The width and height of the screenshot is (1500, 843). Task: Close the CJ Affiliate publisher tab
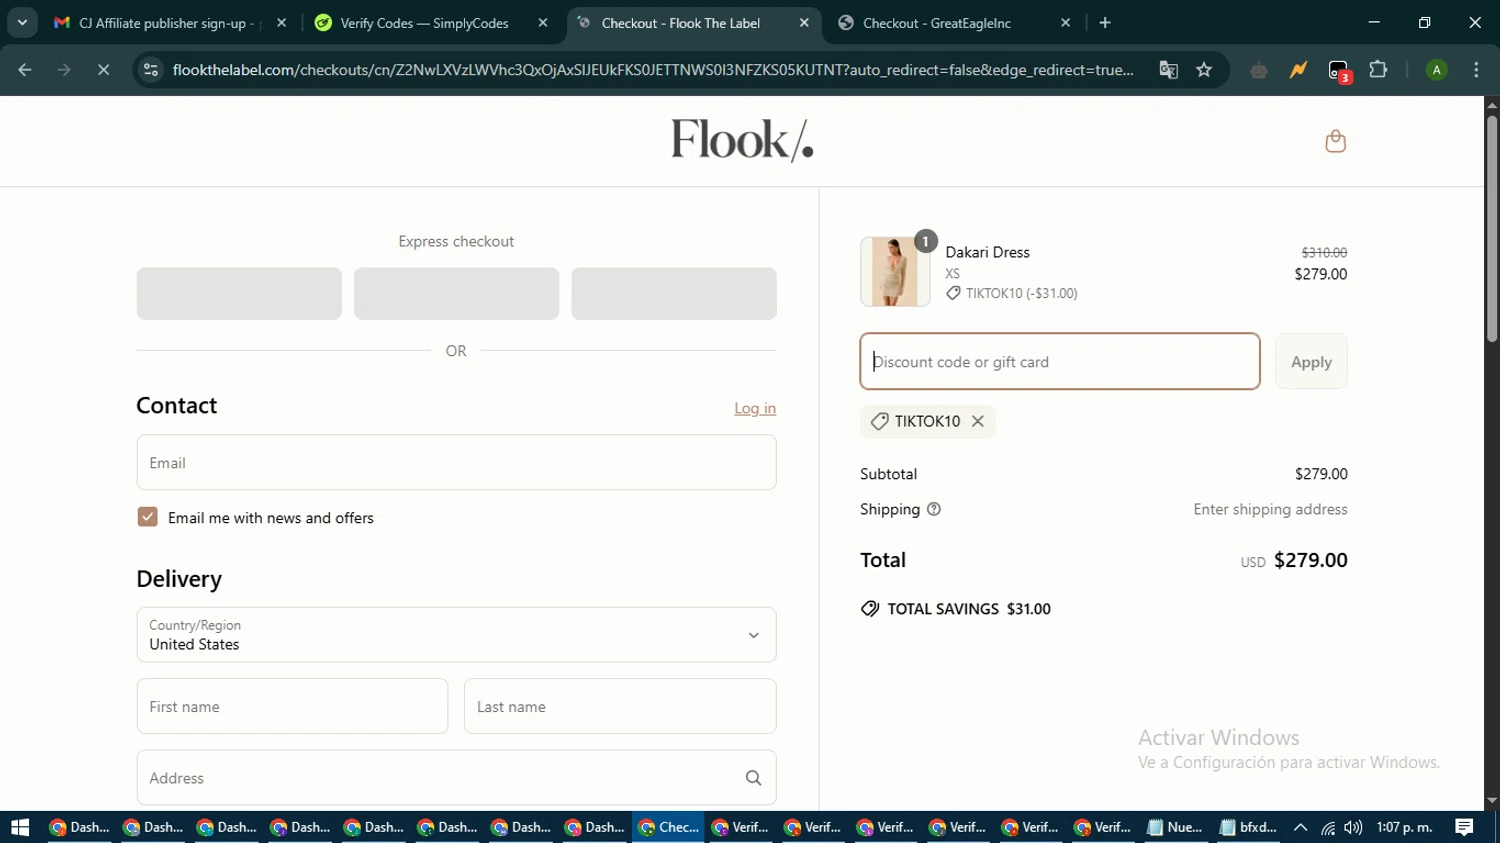tap(281, 23)
